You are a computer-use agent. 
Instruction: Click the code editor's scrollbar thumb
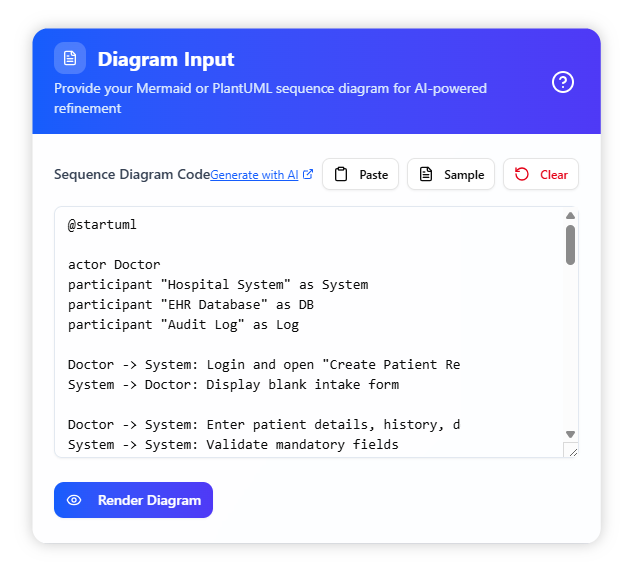[x=571, y=245]
